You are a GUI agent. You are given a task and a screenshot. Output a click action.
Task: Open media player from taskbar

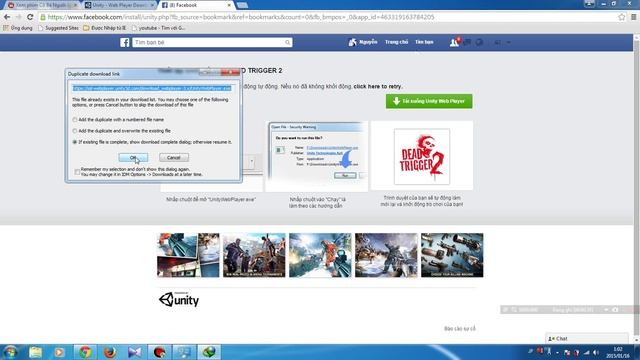coord(60,352)
